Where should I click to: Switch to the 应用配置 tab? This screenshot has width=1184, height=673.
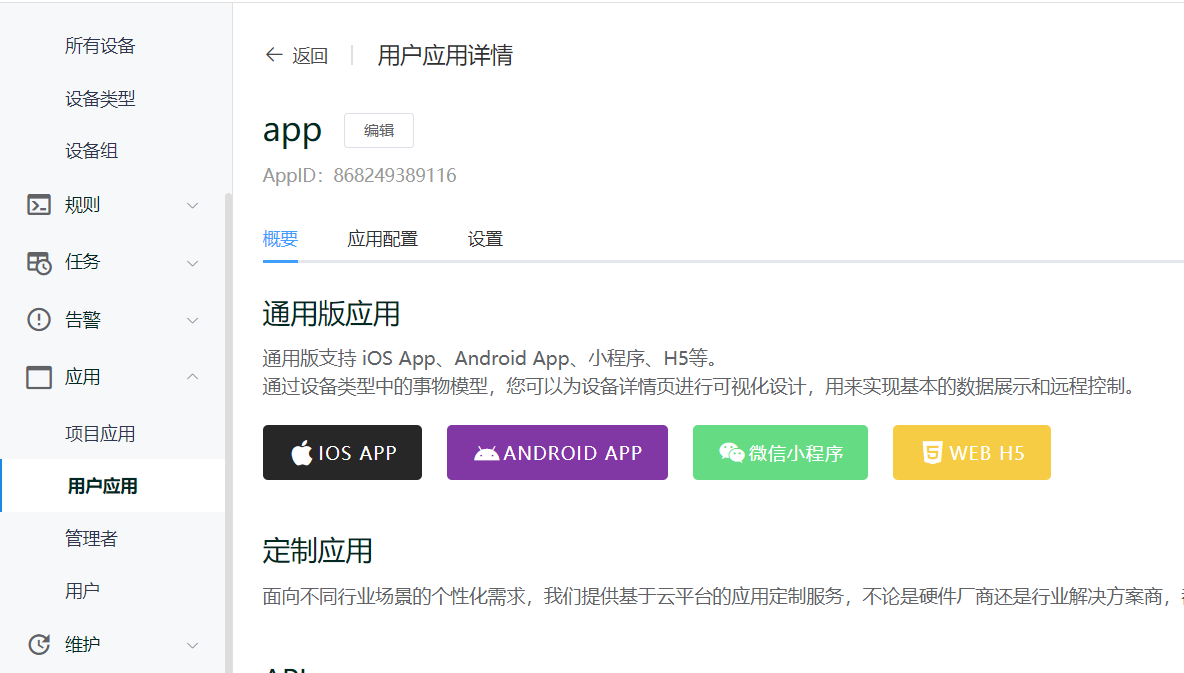[x=383, y=239]
